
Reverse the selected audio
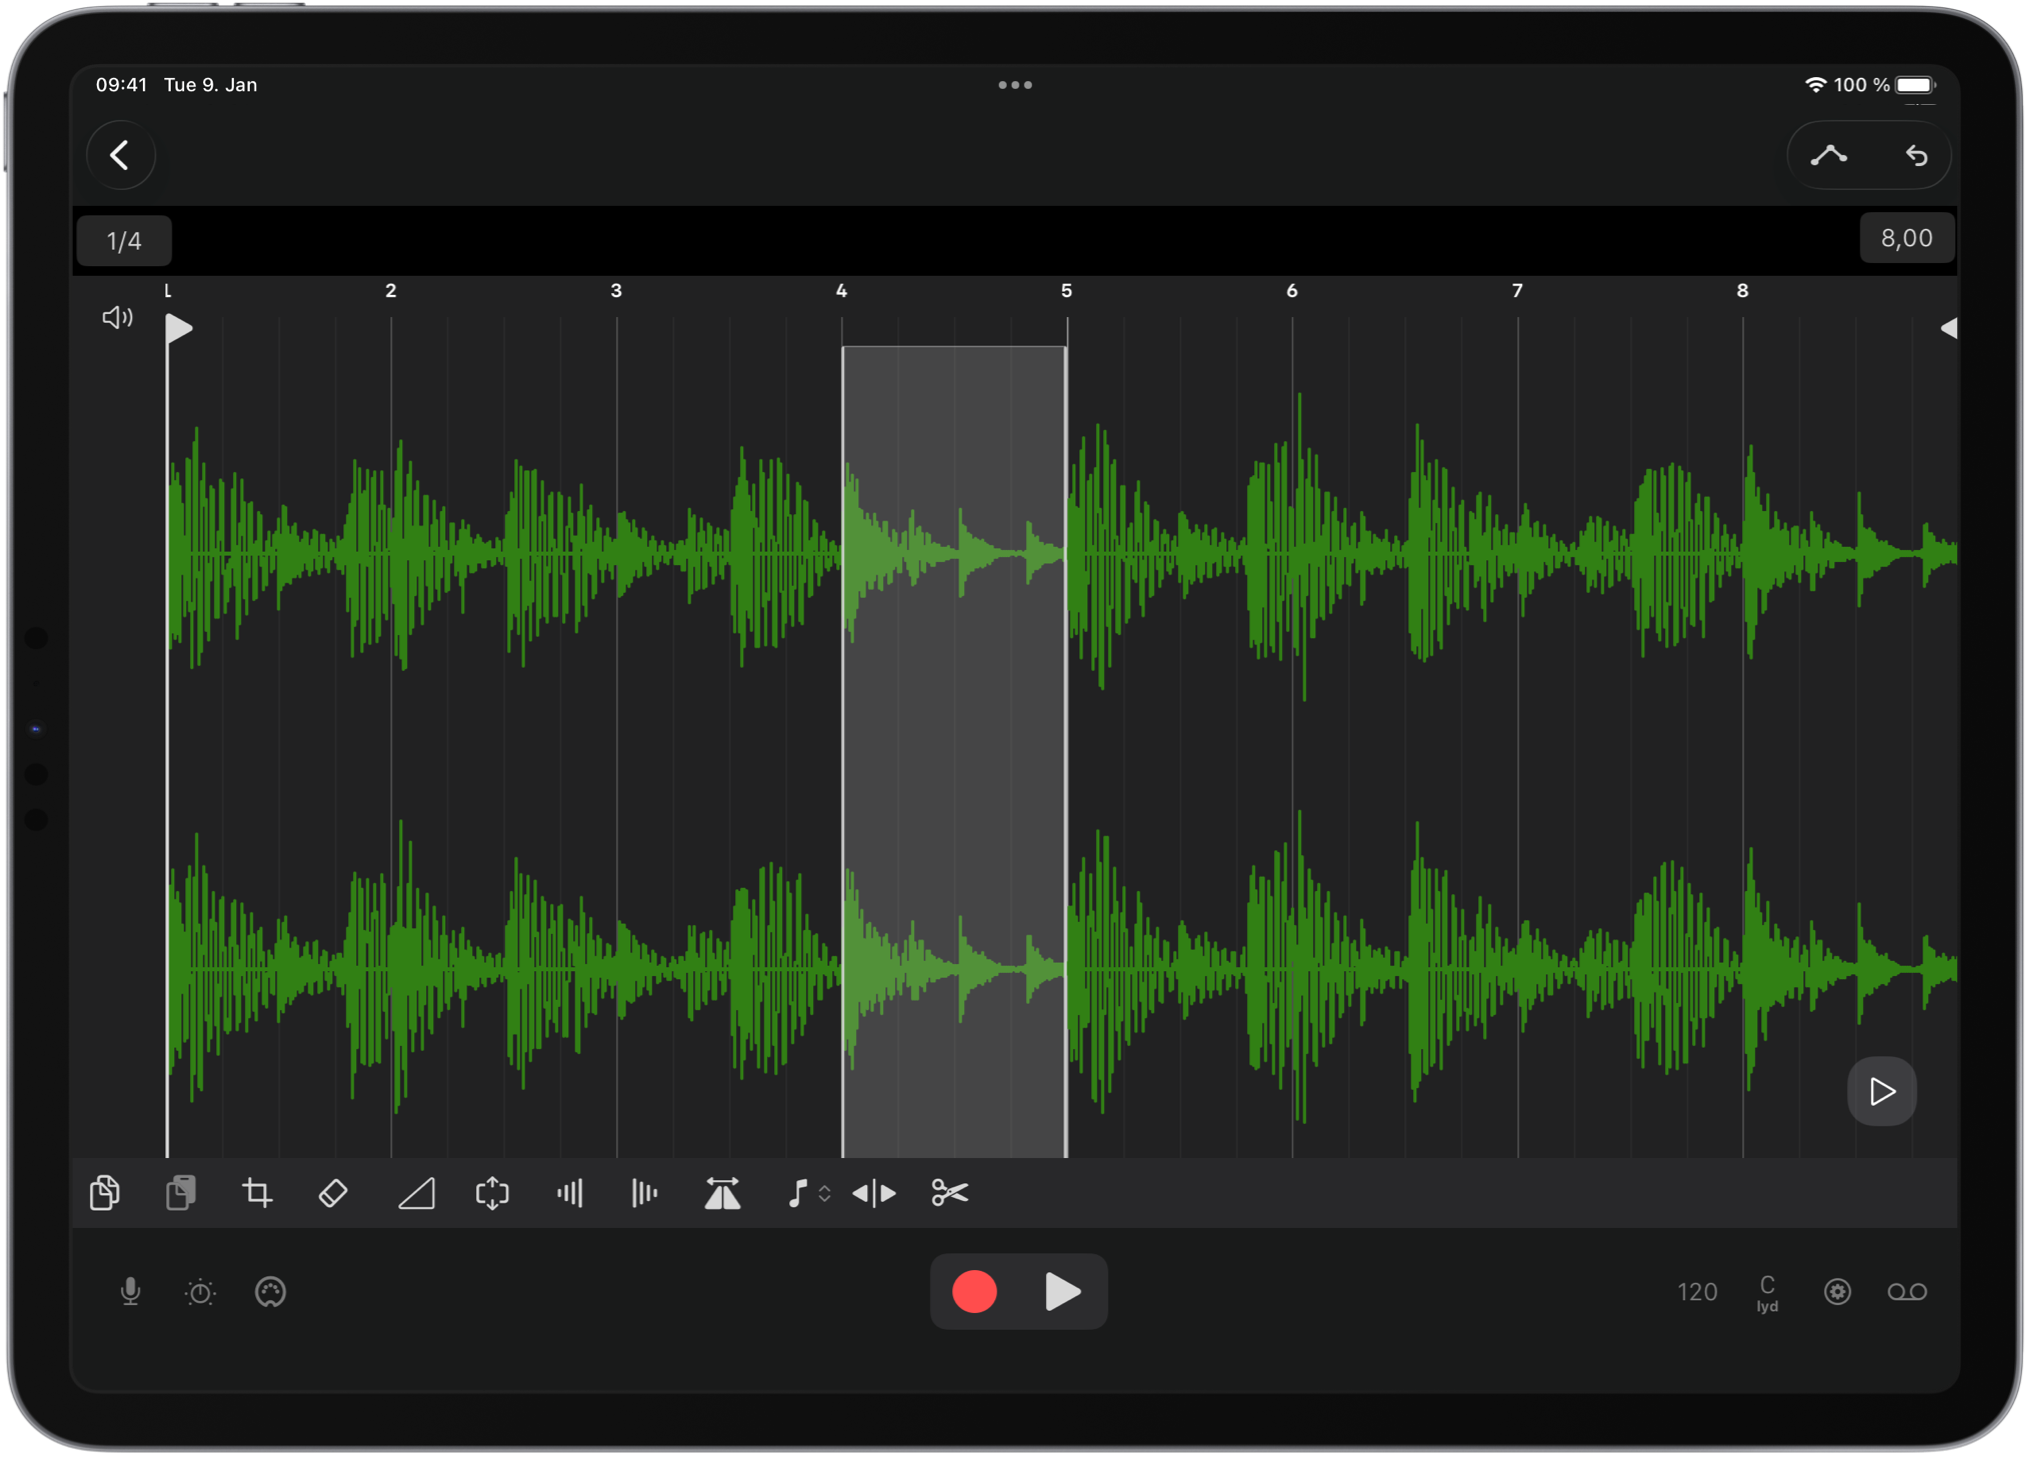click(874, 1193)
